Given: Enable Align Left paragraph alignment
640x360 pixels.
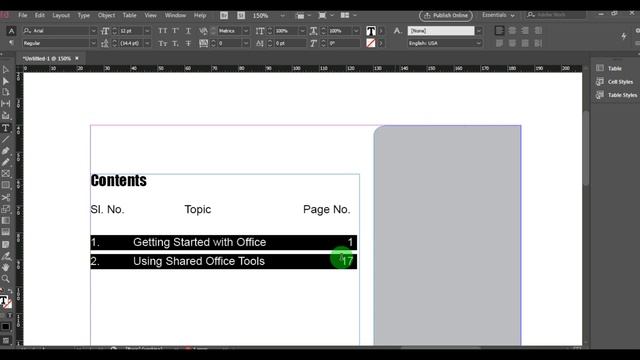Looking at the screenshot, I should [499, 31].
